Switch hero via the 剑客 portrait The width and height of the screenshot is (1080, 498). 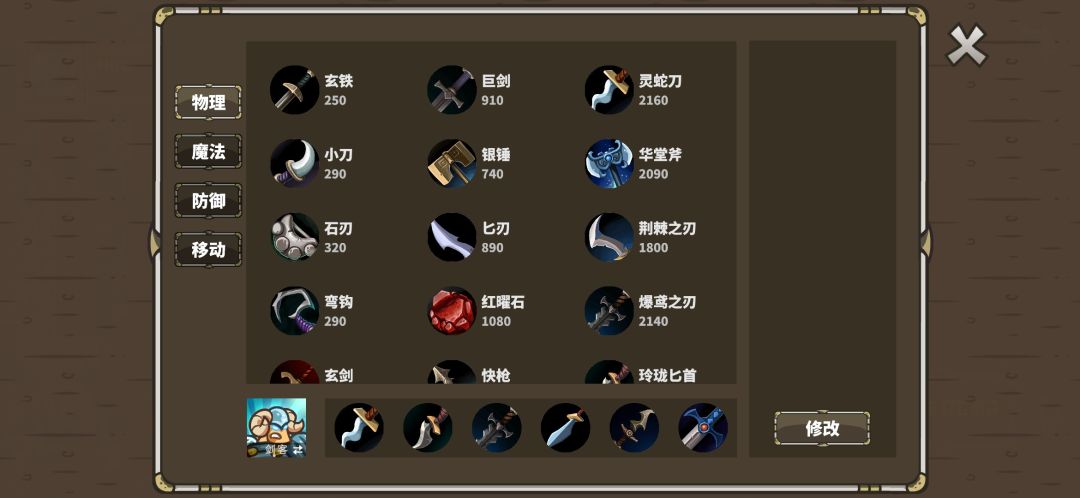click(276, 428)
